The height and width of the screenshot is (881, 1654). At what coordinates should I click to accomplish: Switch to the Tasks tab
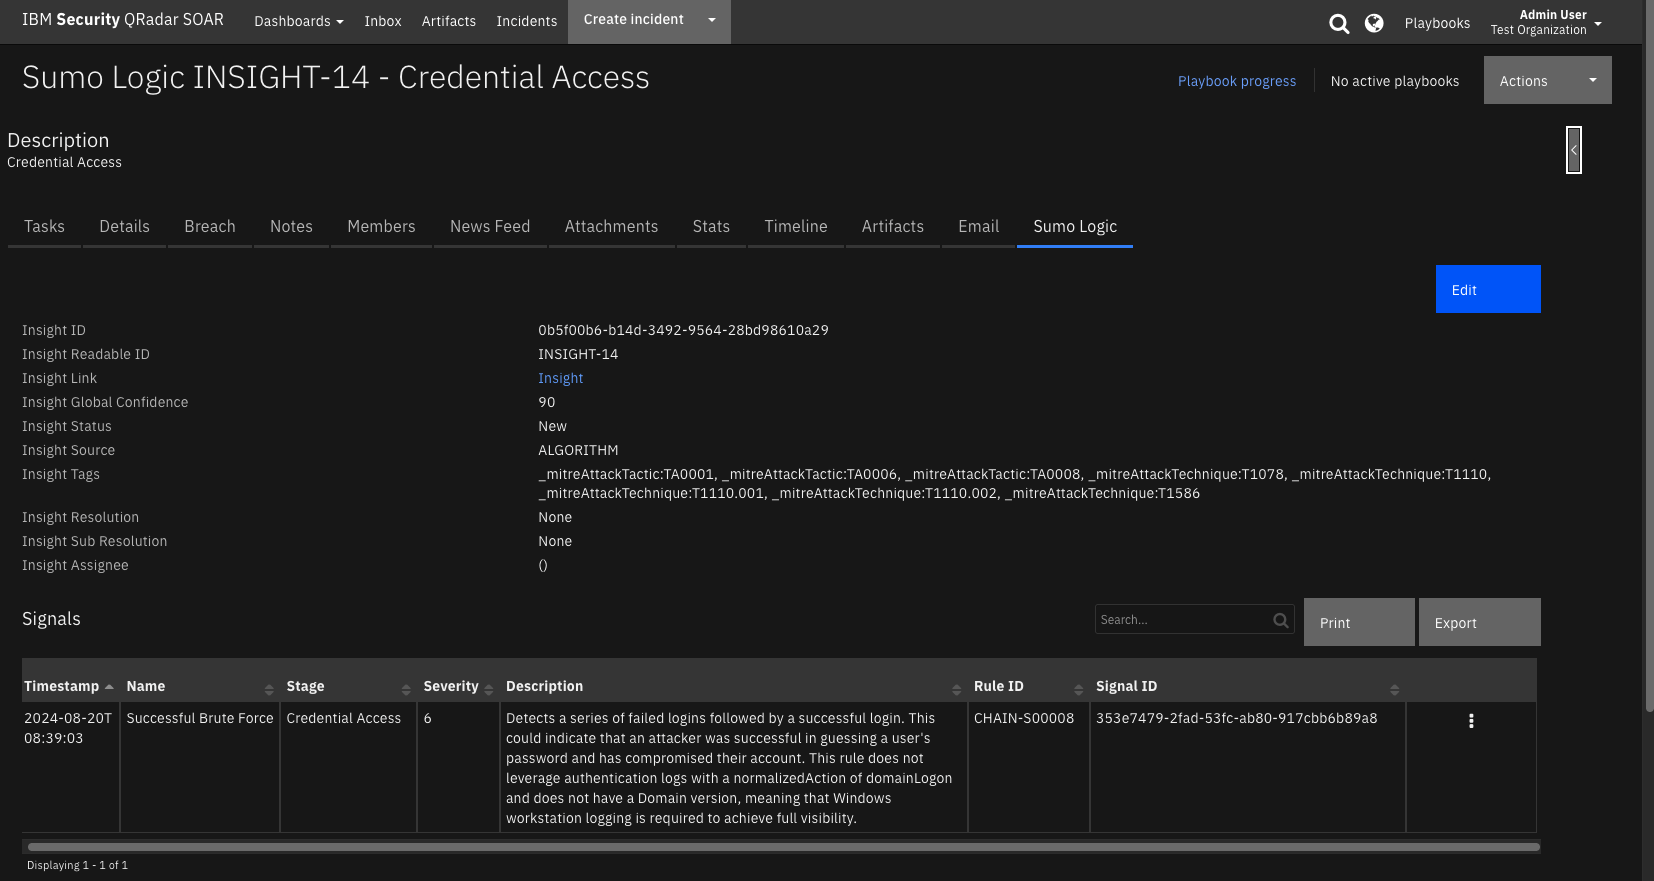44,227
